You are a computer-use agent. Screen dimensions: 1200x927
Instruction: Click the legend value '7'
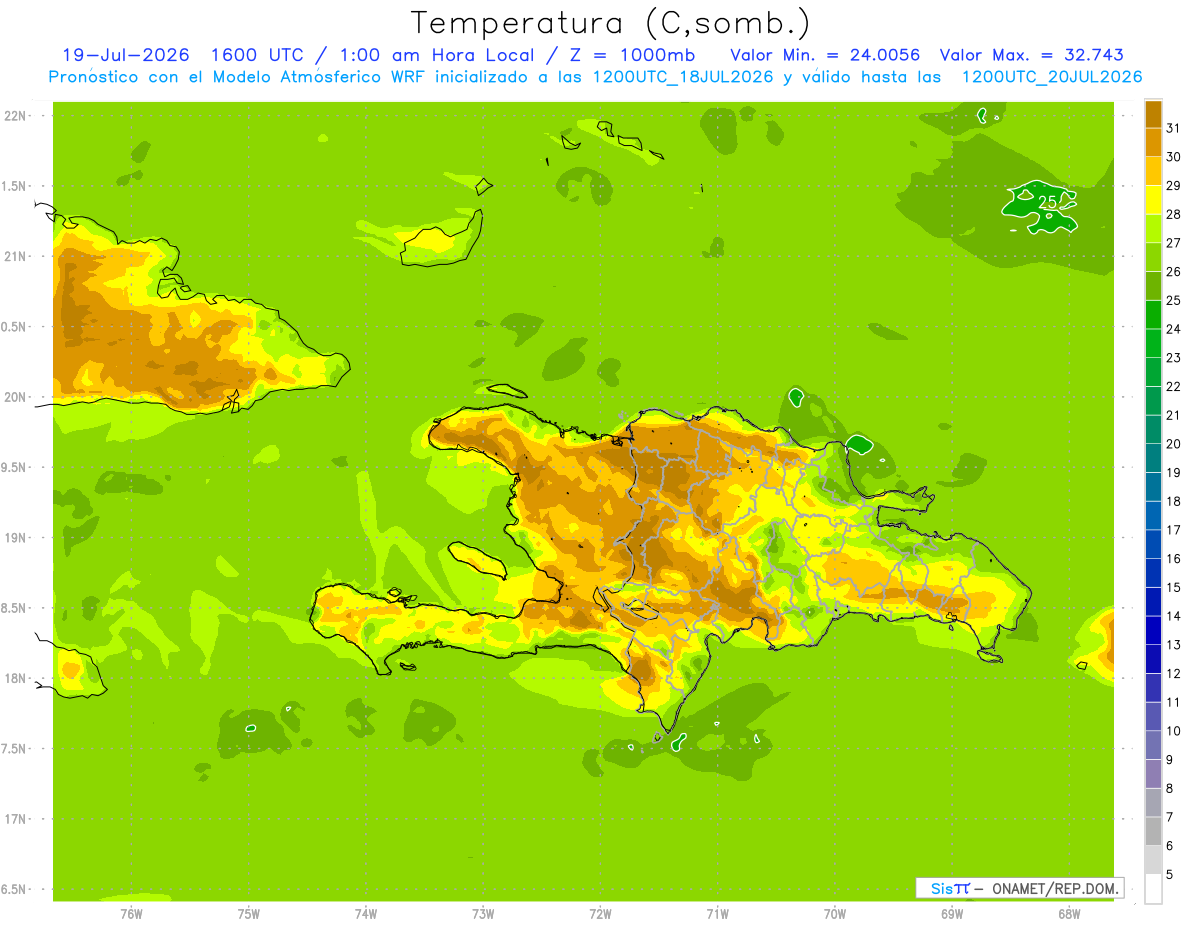pyautogui.click(x=1170, y=817)
